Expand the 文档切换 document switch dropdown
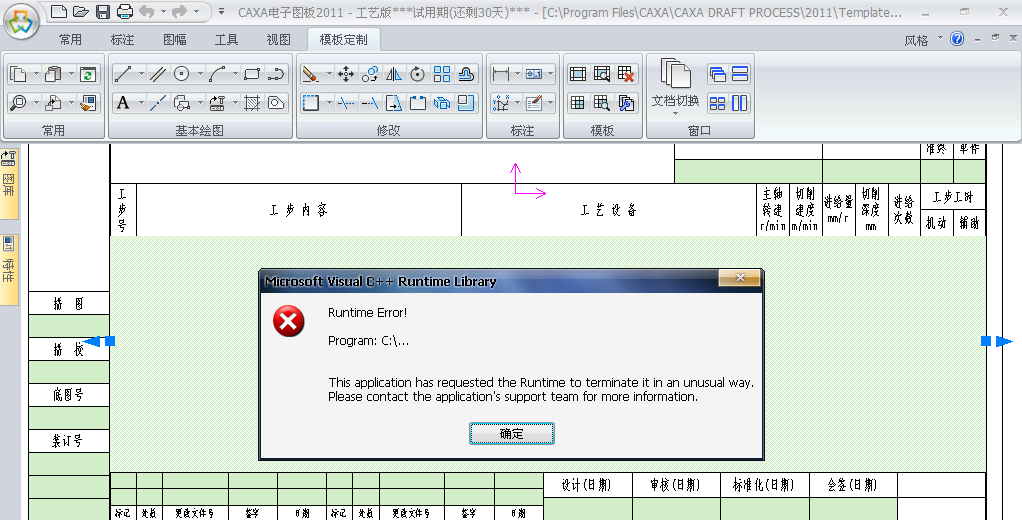The height and width of the screenshot is (520, 1022). point(676,114)
